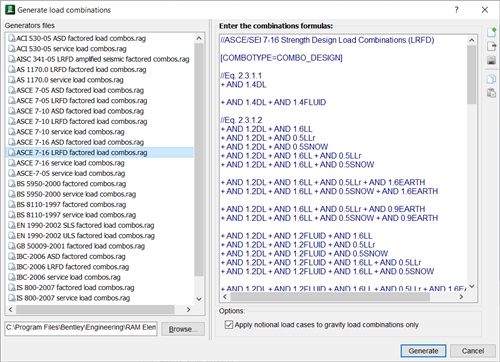Click the formulas editor scroll down arrow
Screen dimensions: 500x362
472,286
